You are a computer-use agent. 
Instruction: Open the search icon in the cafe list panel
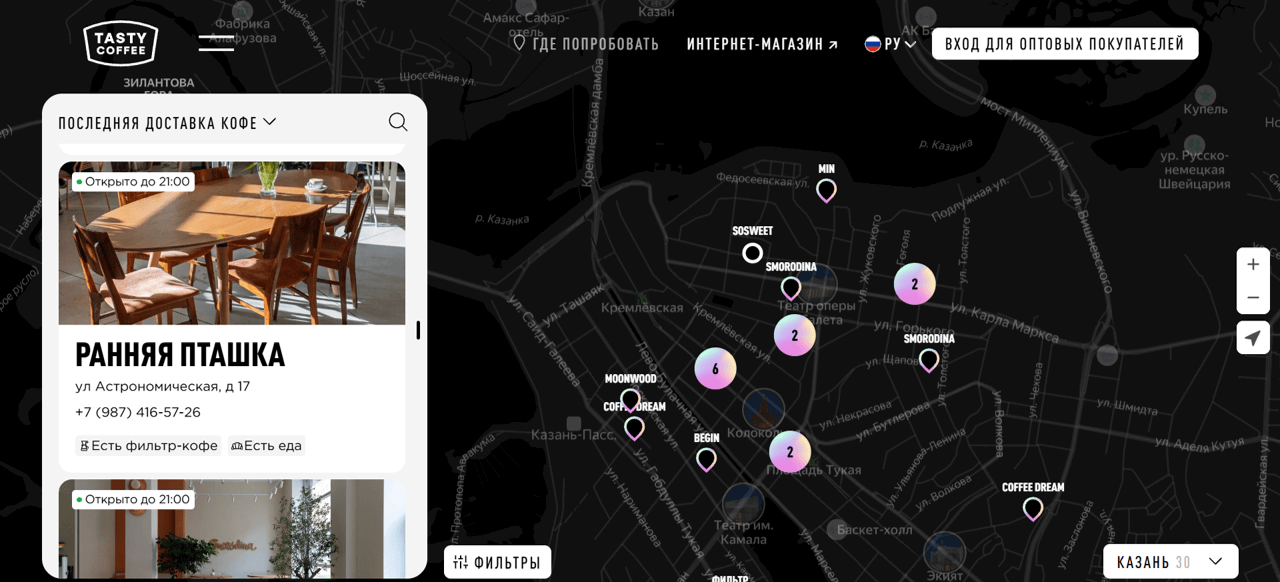pos(398,122)
